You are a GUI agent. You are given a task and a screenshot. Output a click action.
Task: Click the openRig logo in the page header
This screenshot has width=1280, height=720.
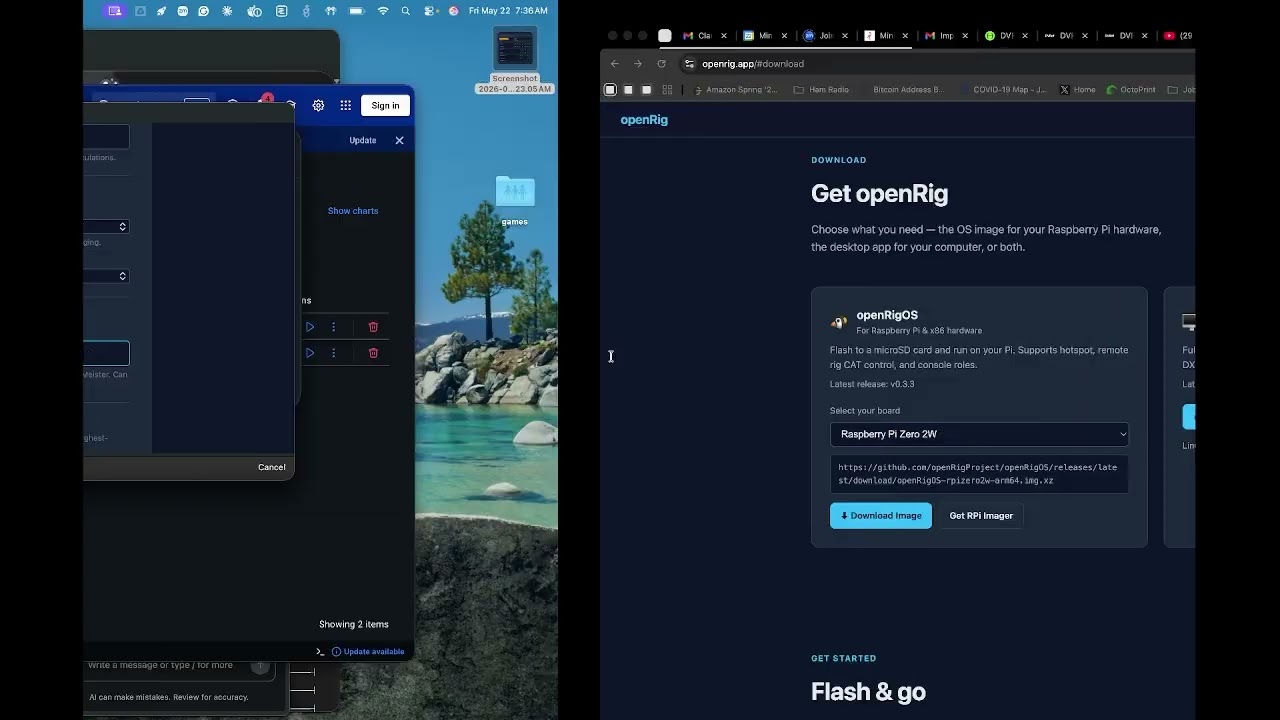(644, 120)
